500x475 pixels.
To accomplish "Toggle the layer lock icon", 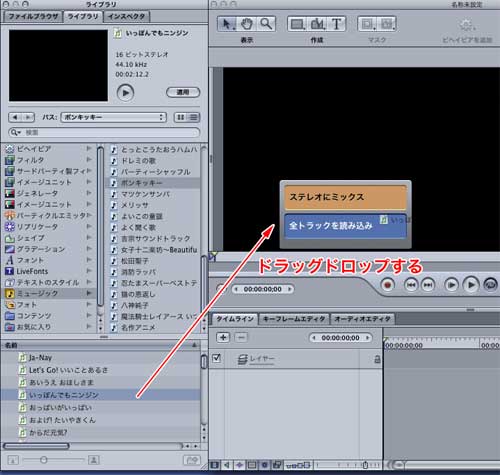I will [377, 359].
